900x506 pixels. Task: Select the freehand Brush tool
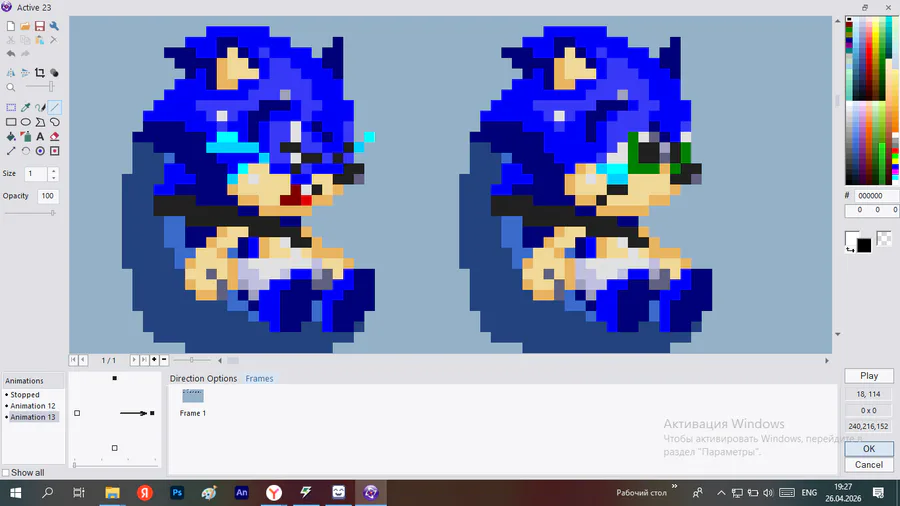[x=40, y=107]
